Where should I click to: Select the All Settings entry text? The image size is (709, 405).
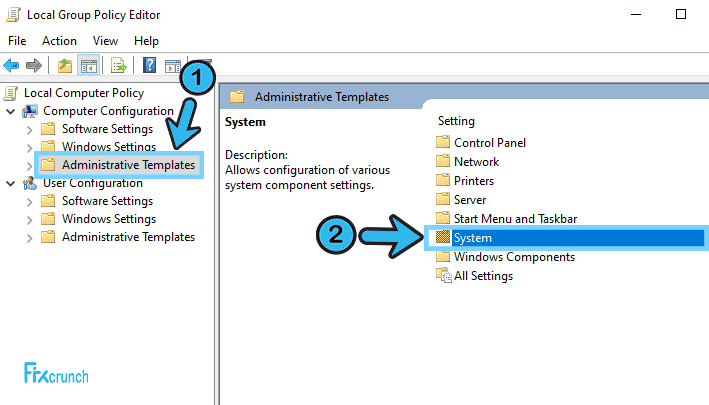tap(483, 276)
